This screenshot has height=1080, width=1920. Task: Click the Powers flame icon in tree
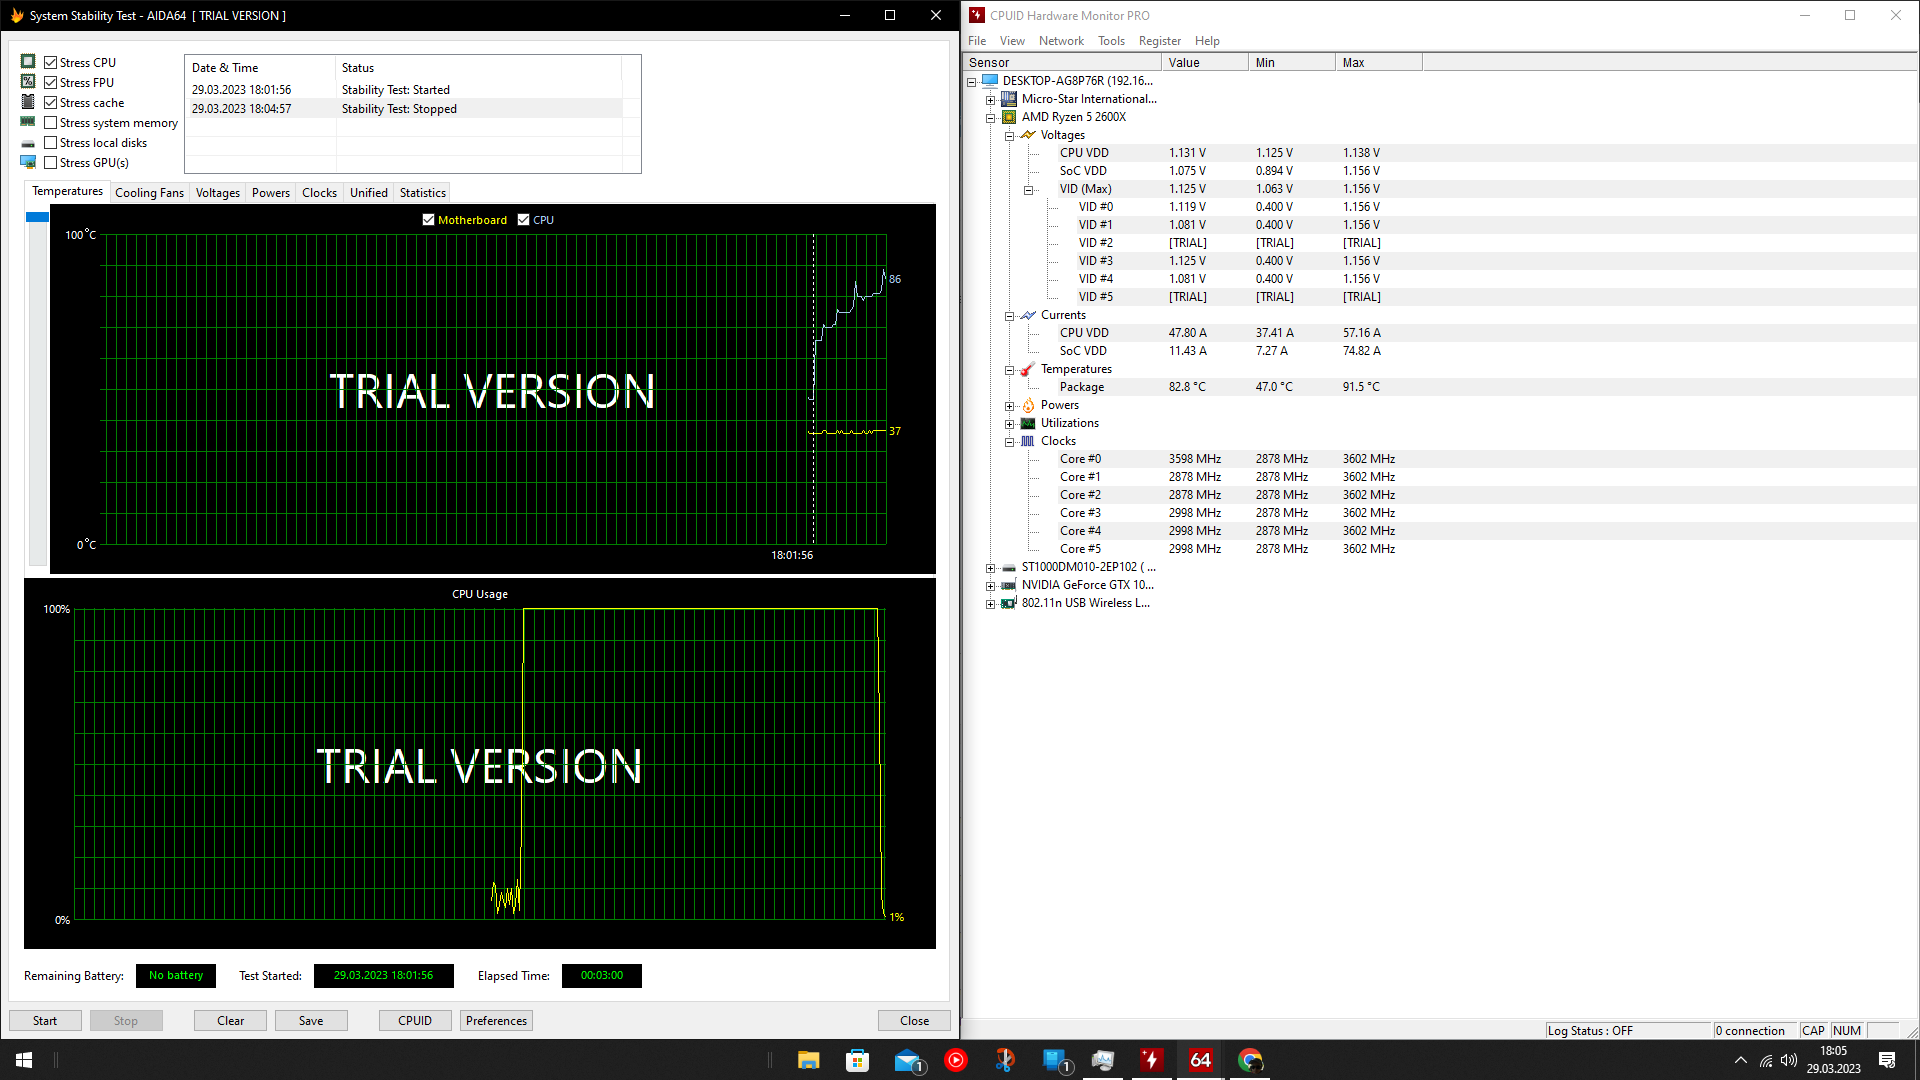[x=1027, y=405]
